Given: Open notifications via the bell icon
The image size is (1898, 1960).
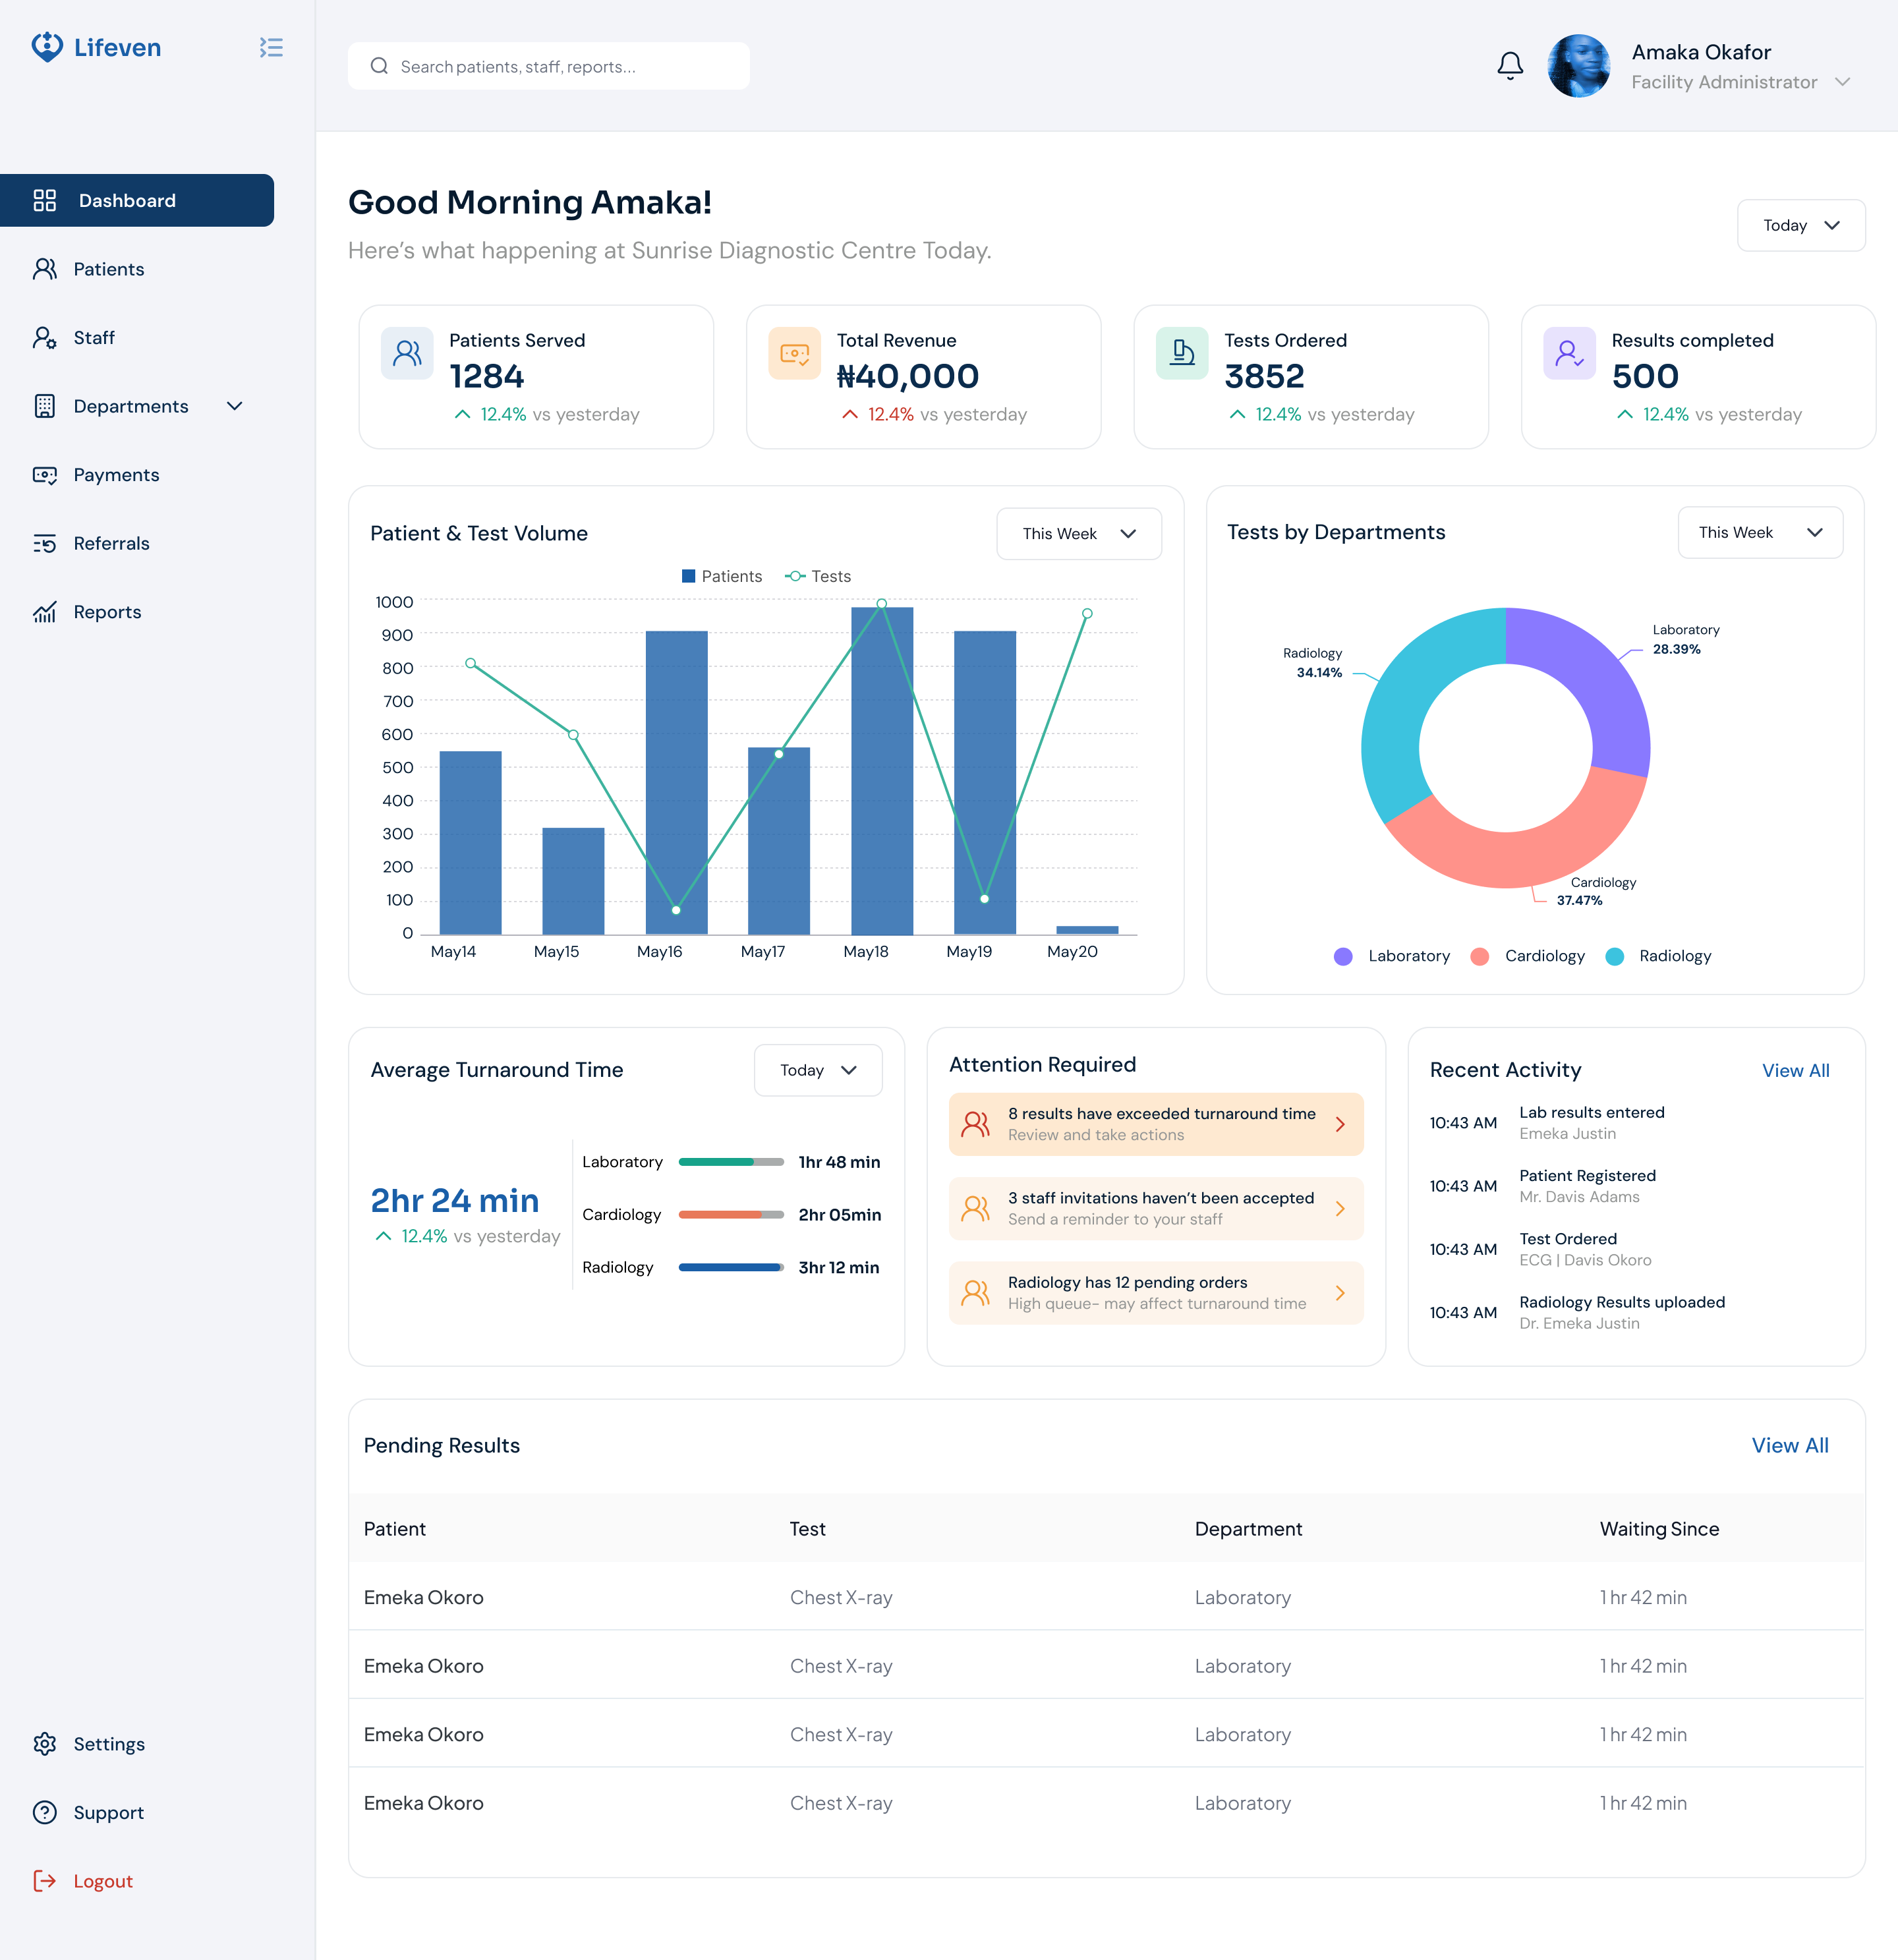Looking at the screenshot, I should coord(1510,66).
